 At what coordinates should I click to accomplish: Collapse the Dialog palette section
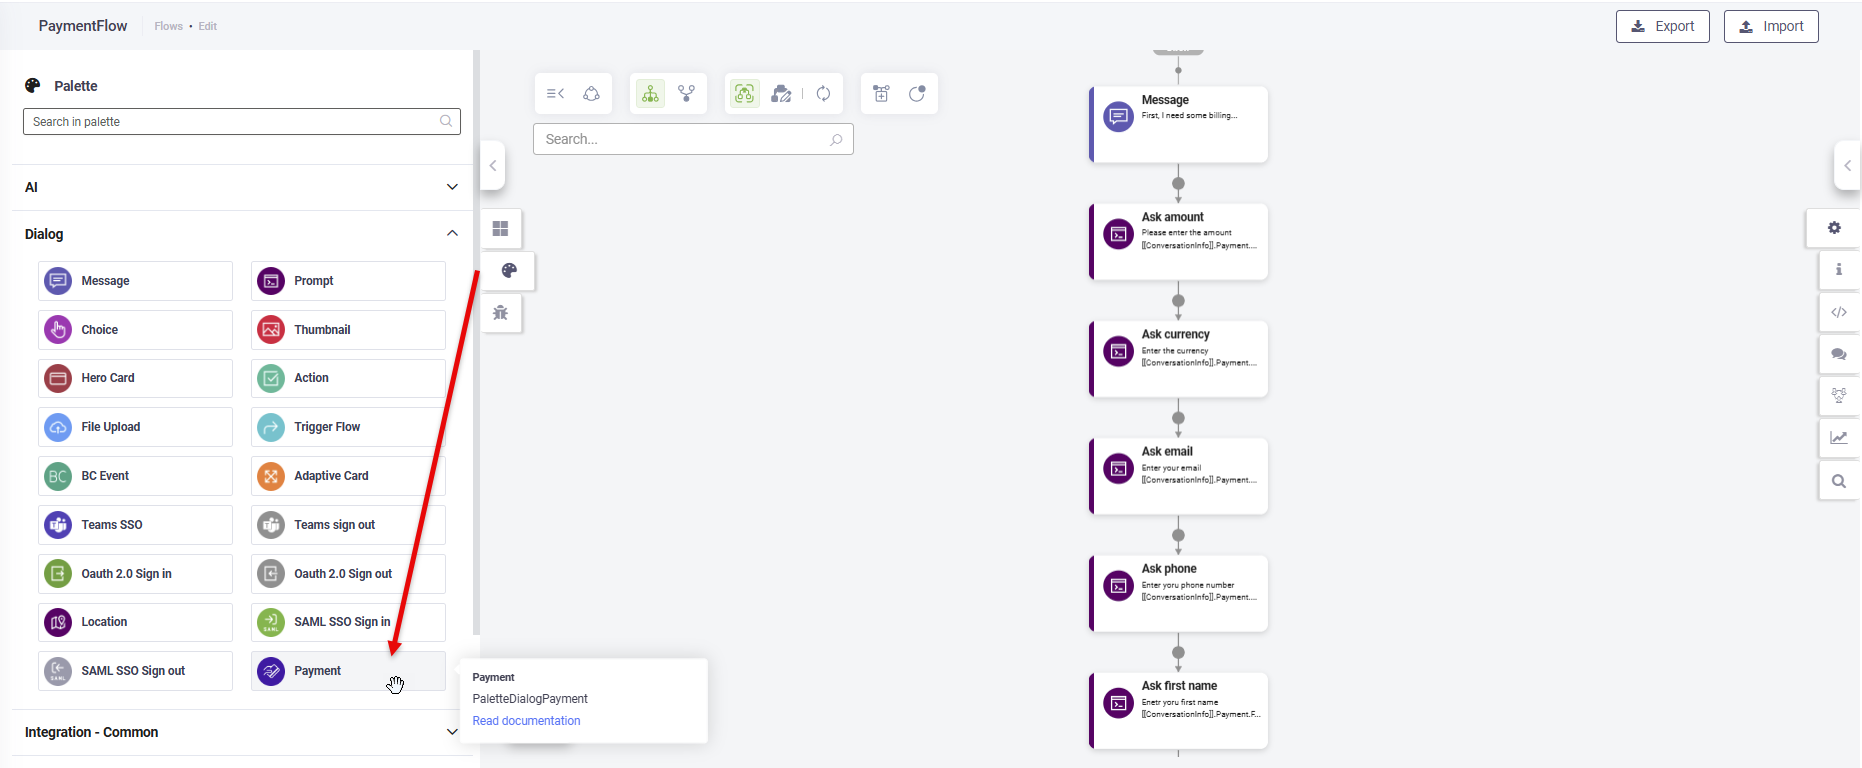pyautogui.click(x=452, y=234)
